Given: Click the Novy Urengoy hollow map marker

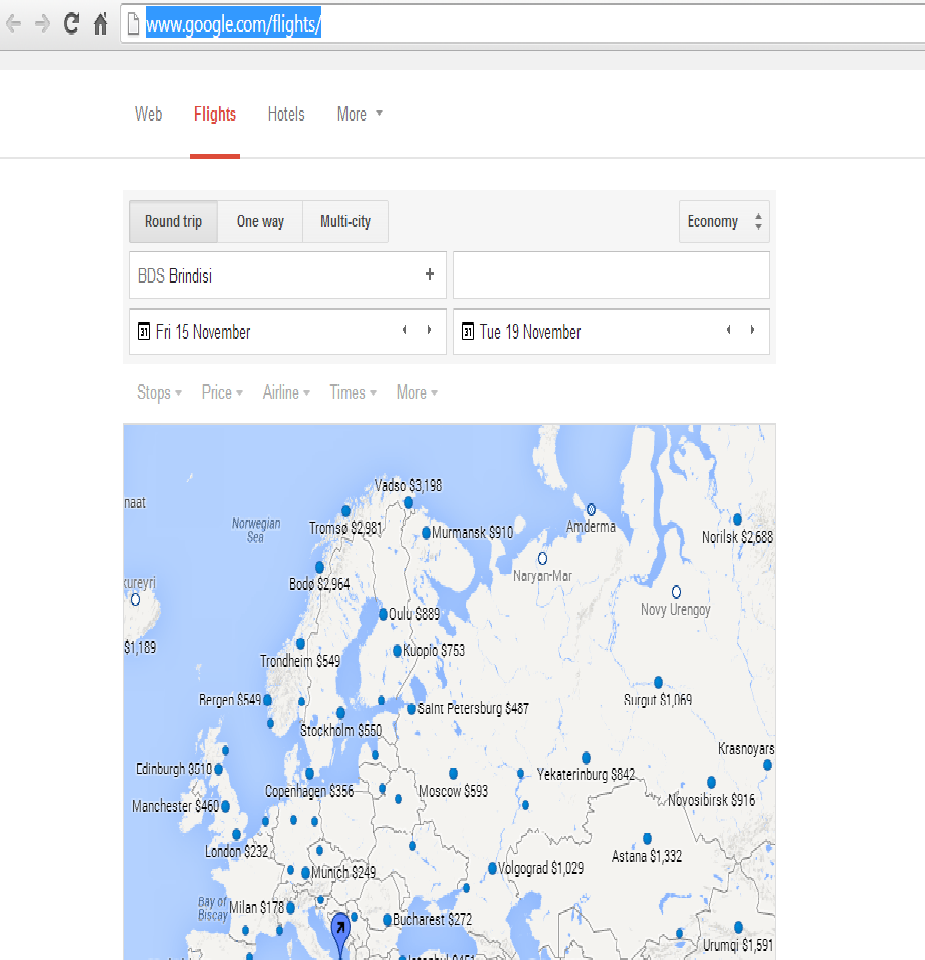Looking at the screenshot, I should (x=676, y=592).
